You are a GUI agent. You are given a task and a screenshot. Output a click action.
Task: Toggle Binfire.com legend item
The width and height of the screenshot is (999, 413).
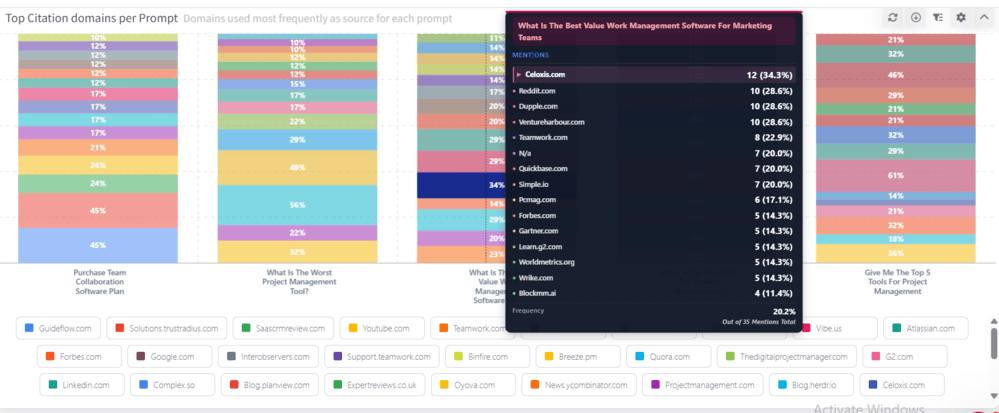pyautogui.click(x=486, y=357)
